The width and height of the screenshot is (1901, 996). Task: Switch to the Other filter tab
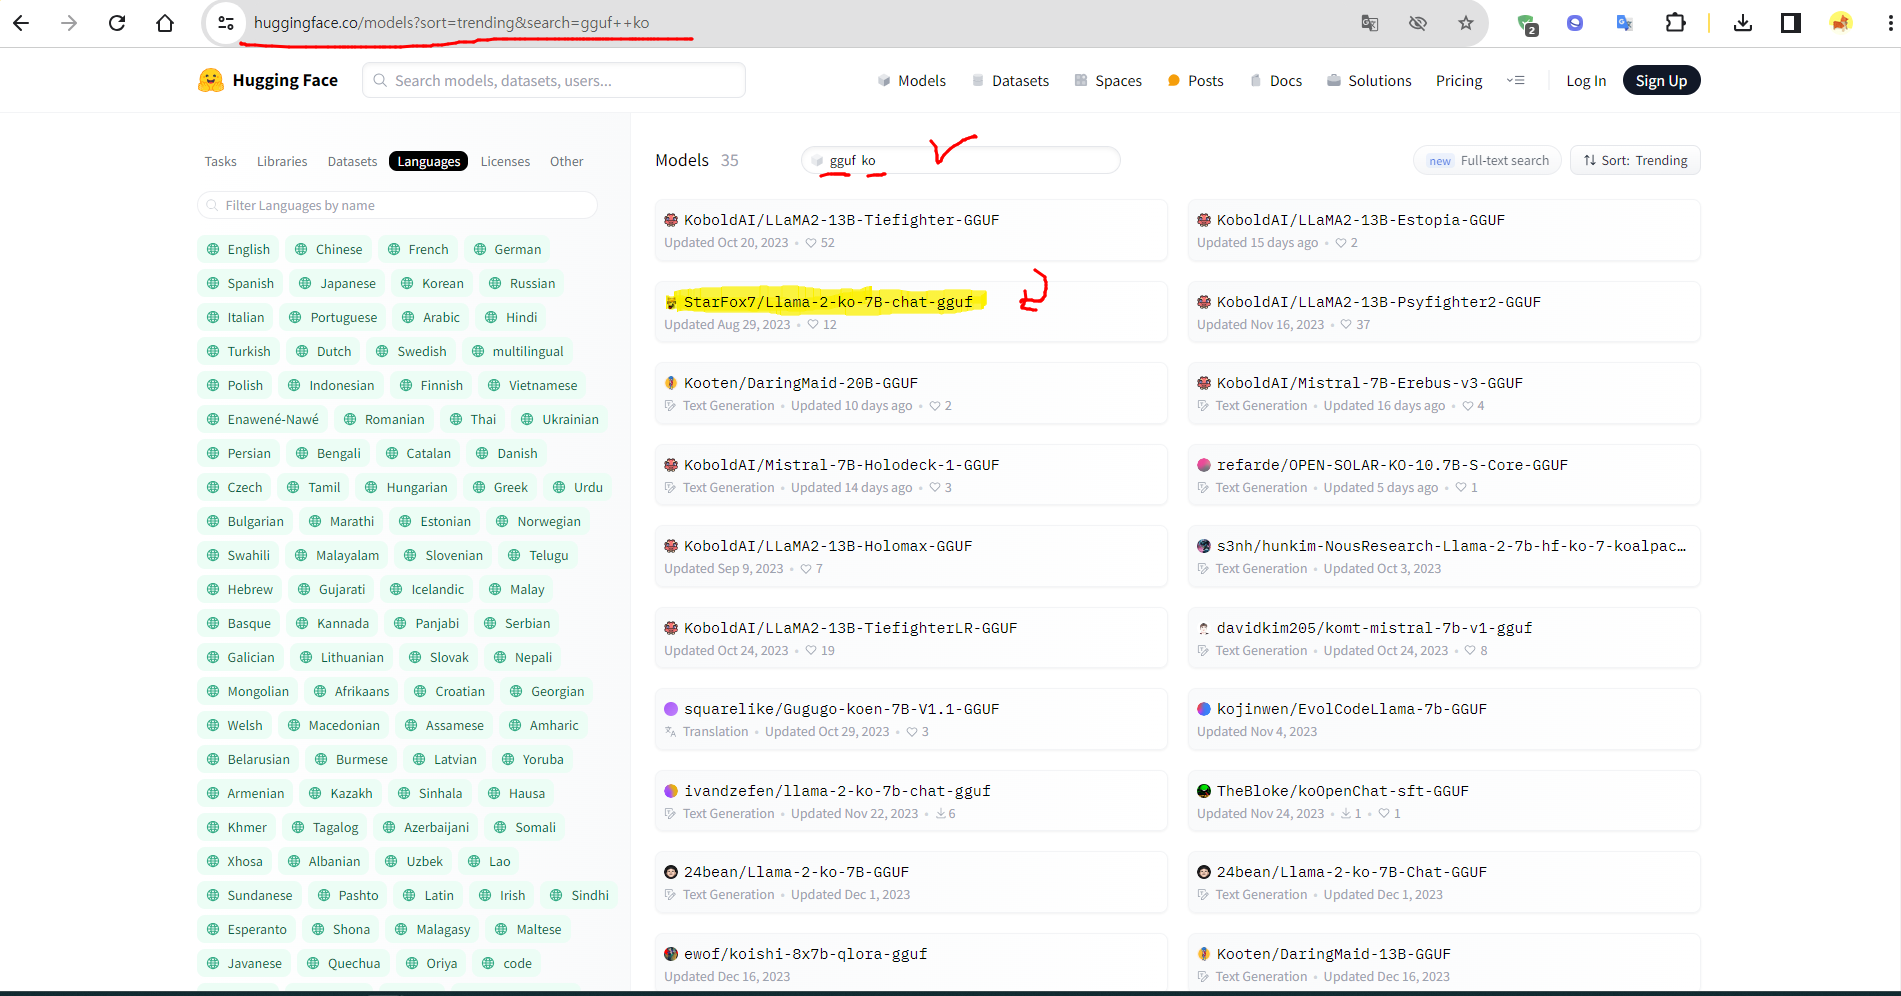(566, 161)
